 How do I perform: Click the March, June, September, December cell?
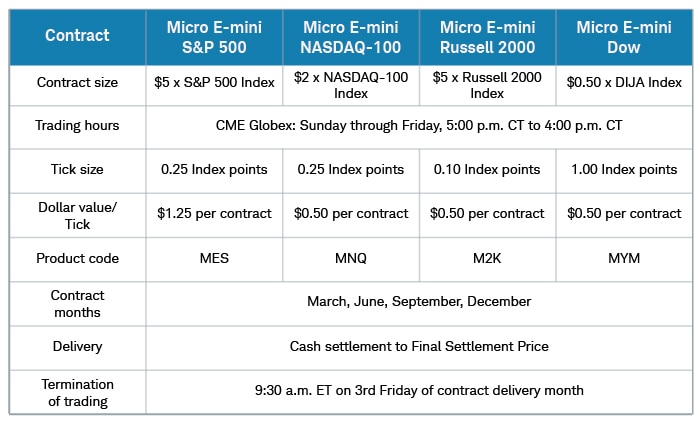pos(419,302)
